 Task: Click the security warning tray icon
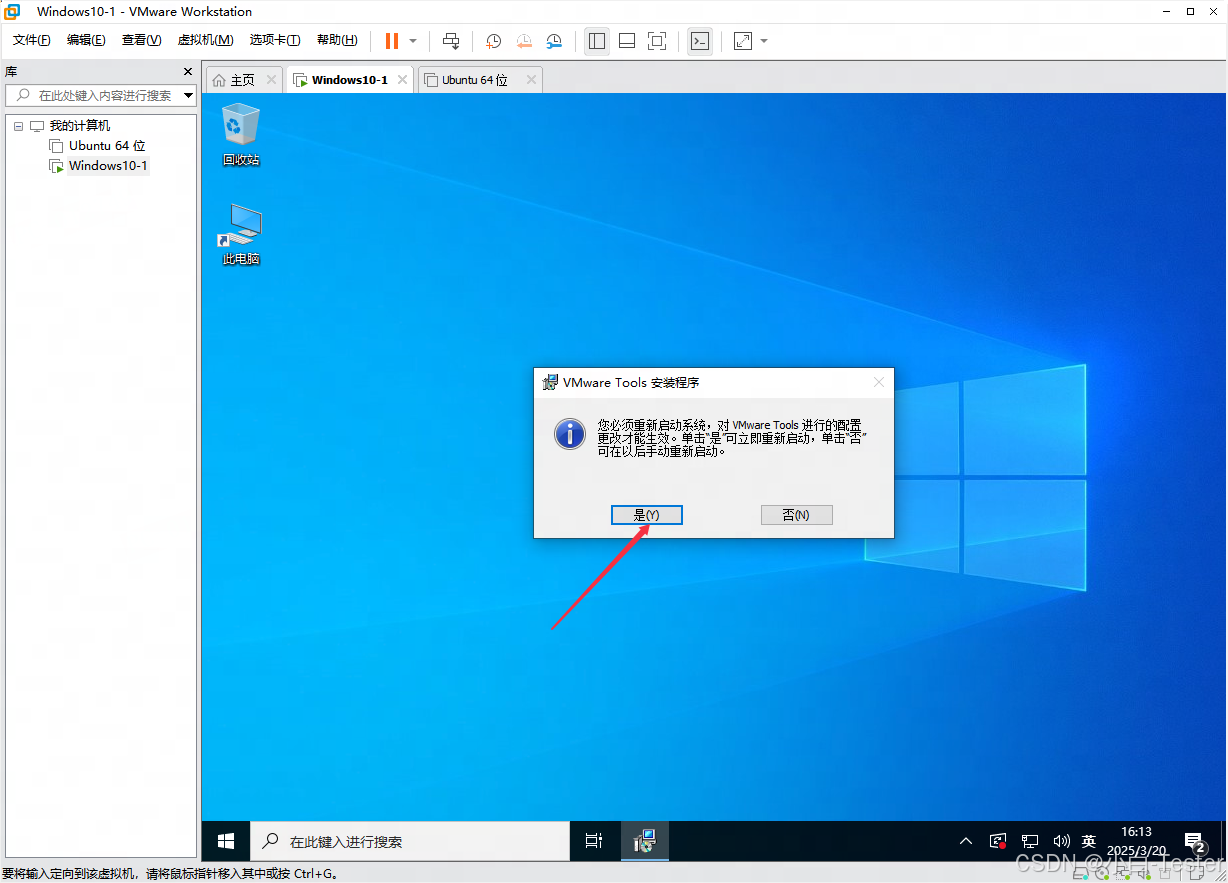[x=998, y=841]
